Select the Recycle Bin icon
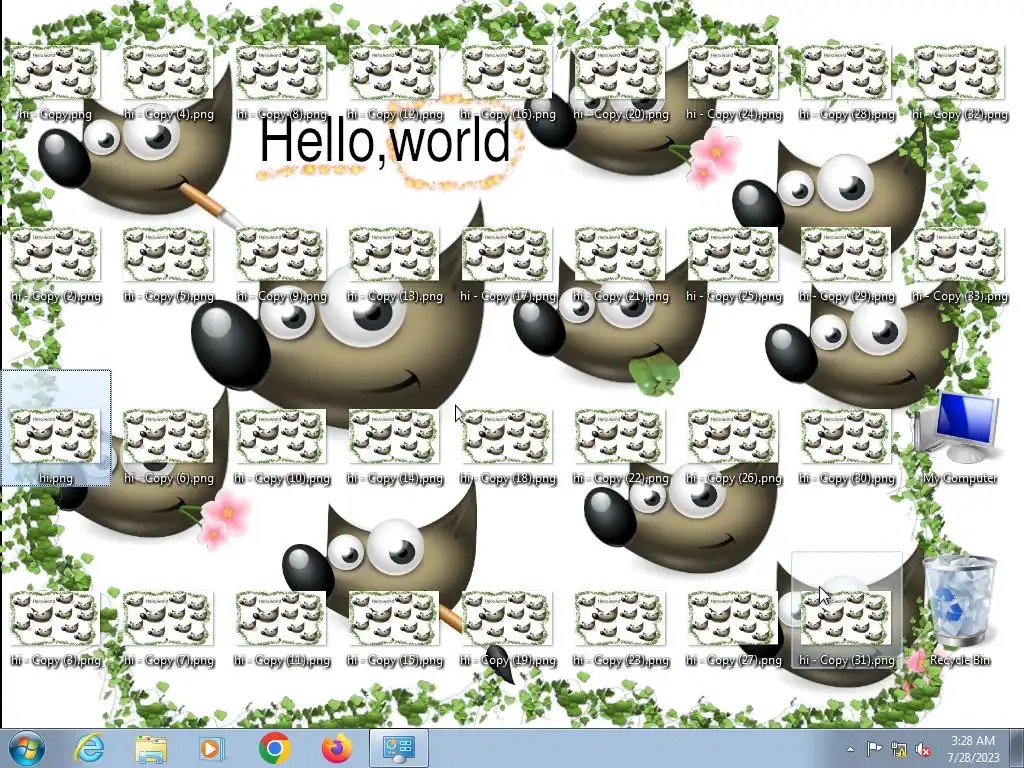Image resolution: width=1024 pixels, height=768 pixels. pyautogui.click(x=959, y=611)
